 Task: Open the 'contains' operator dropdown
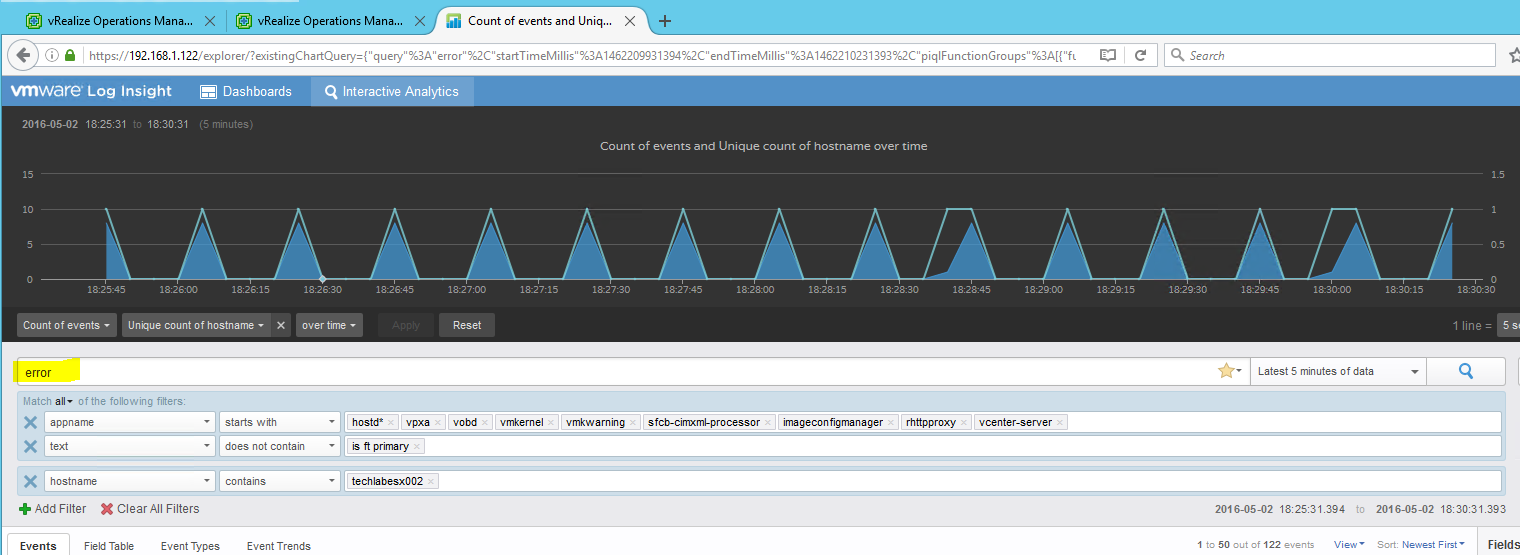pos(280,481)
